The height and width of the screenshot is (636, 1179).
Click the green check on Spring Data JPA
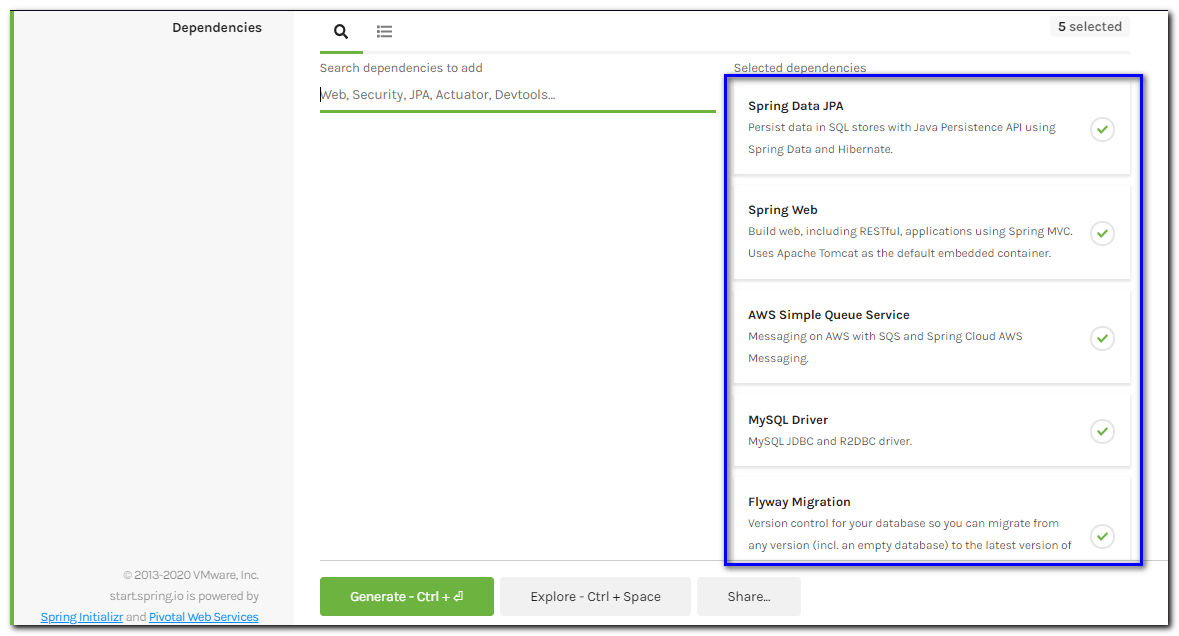click(x=1102, y=129)
